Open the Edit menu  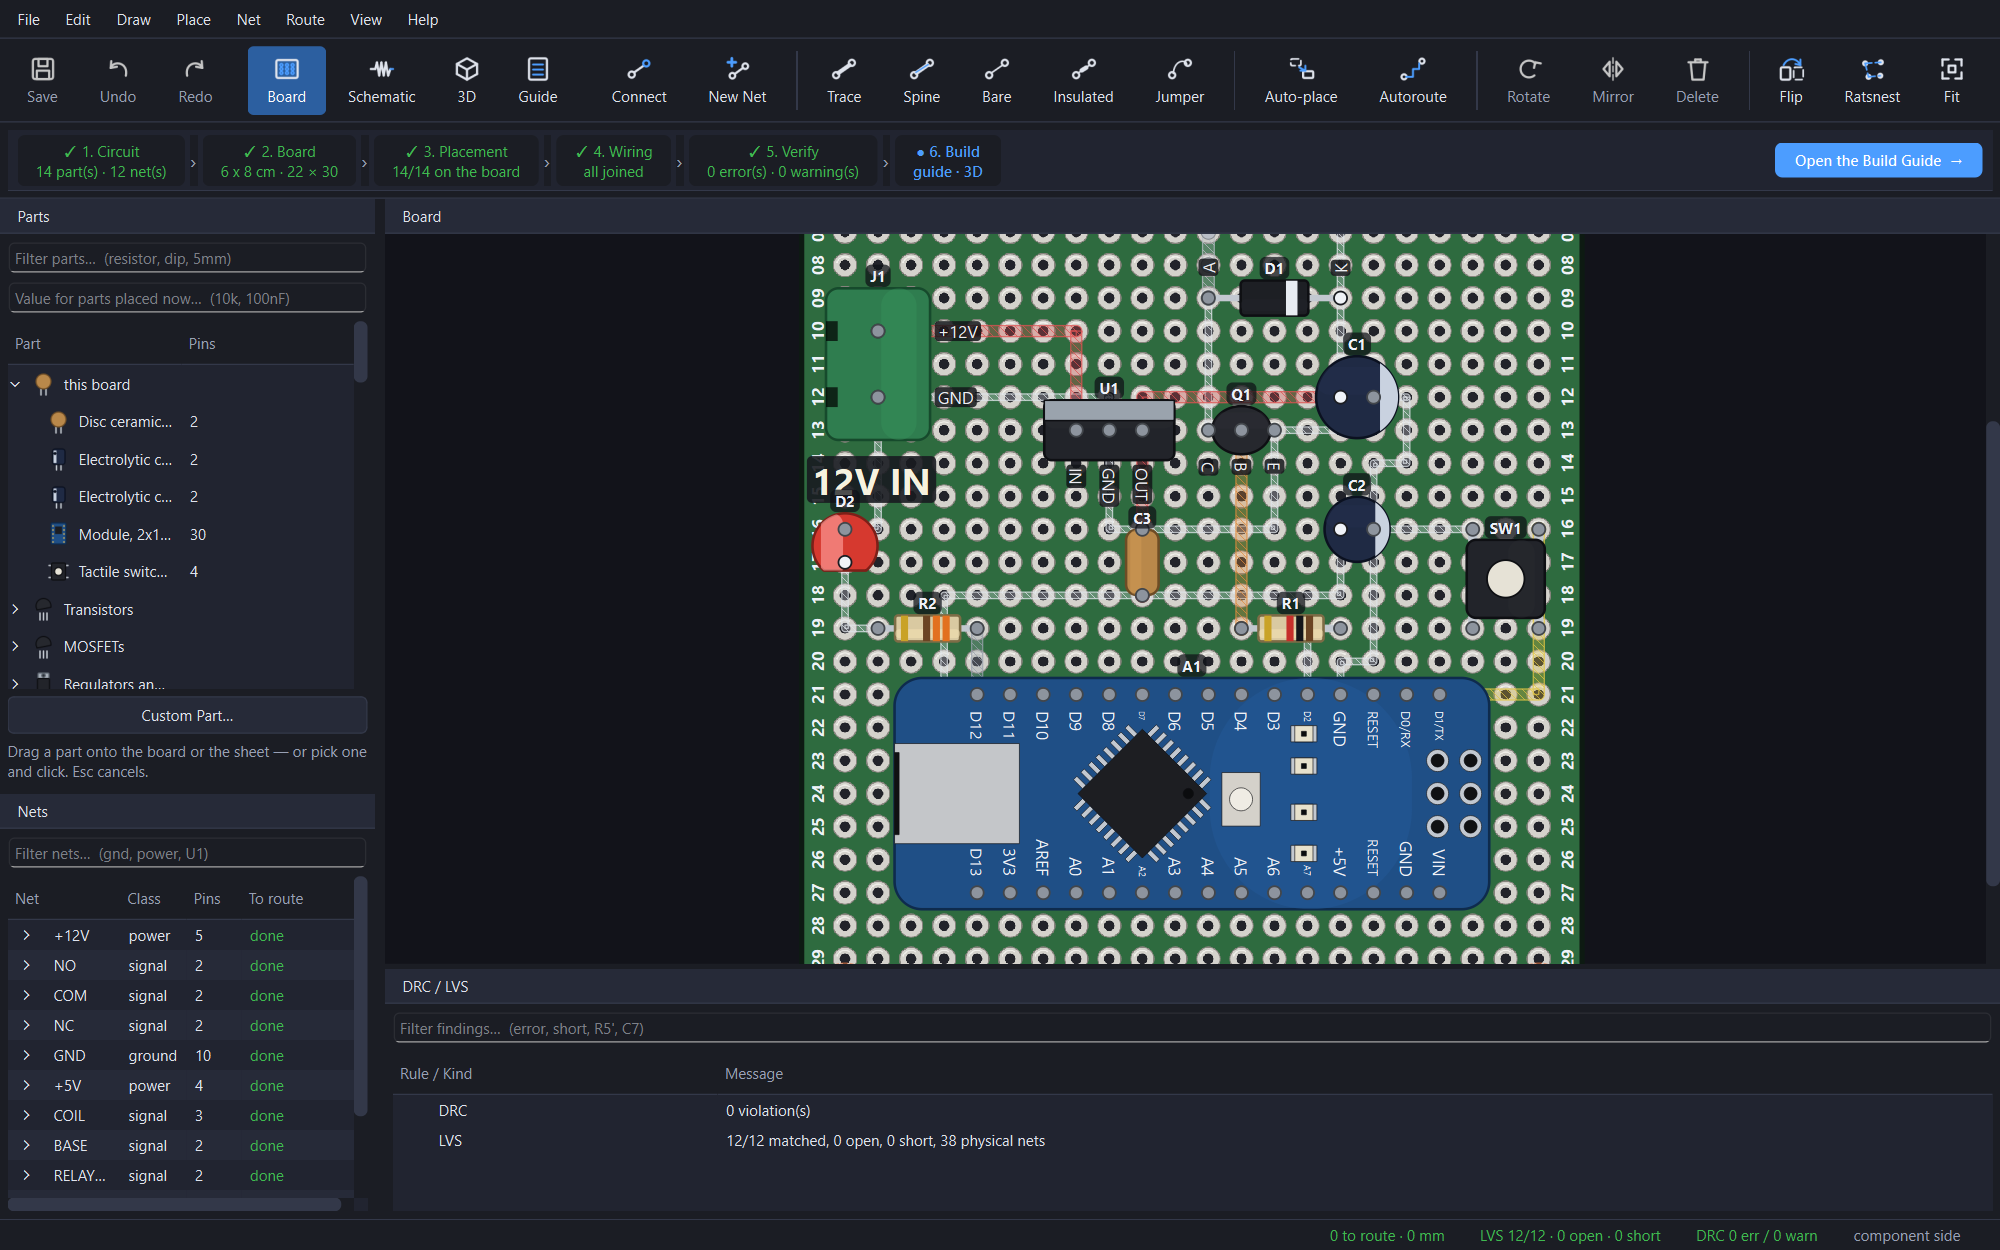tap(78, 19)
